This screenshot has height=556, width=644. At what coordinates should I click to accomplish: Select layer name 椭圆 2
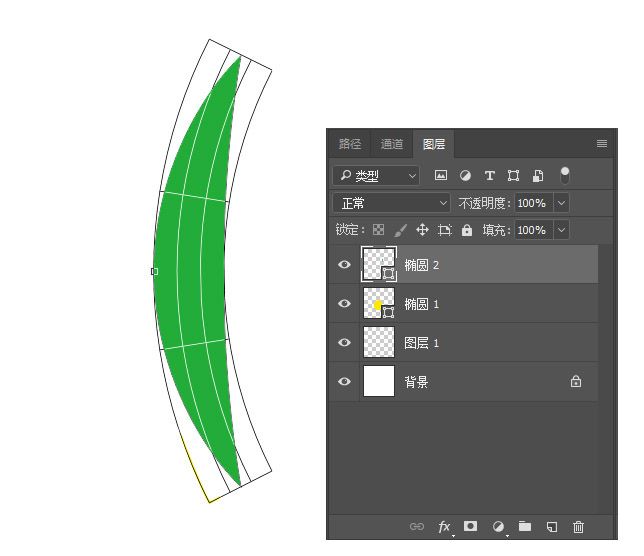[421, 265]
